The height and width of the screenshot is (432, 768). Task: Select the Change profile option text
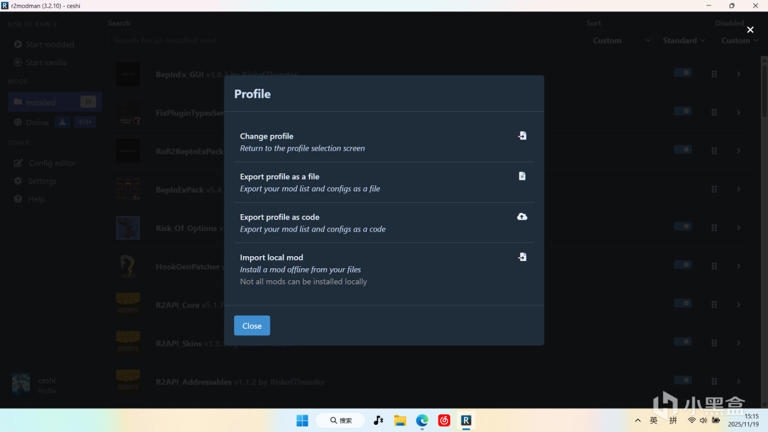266,136
